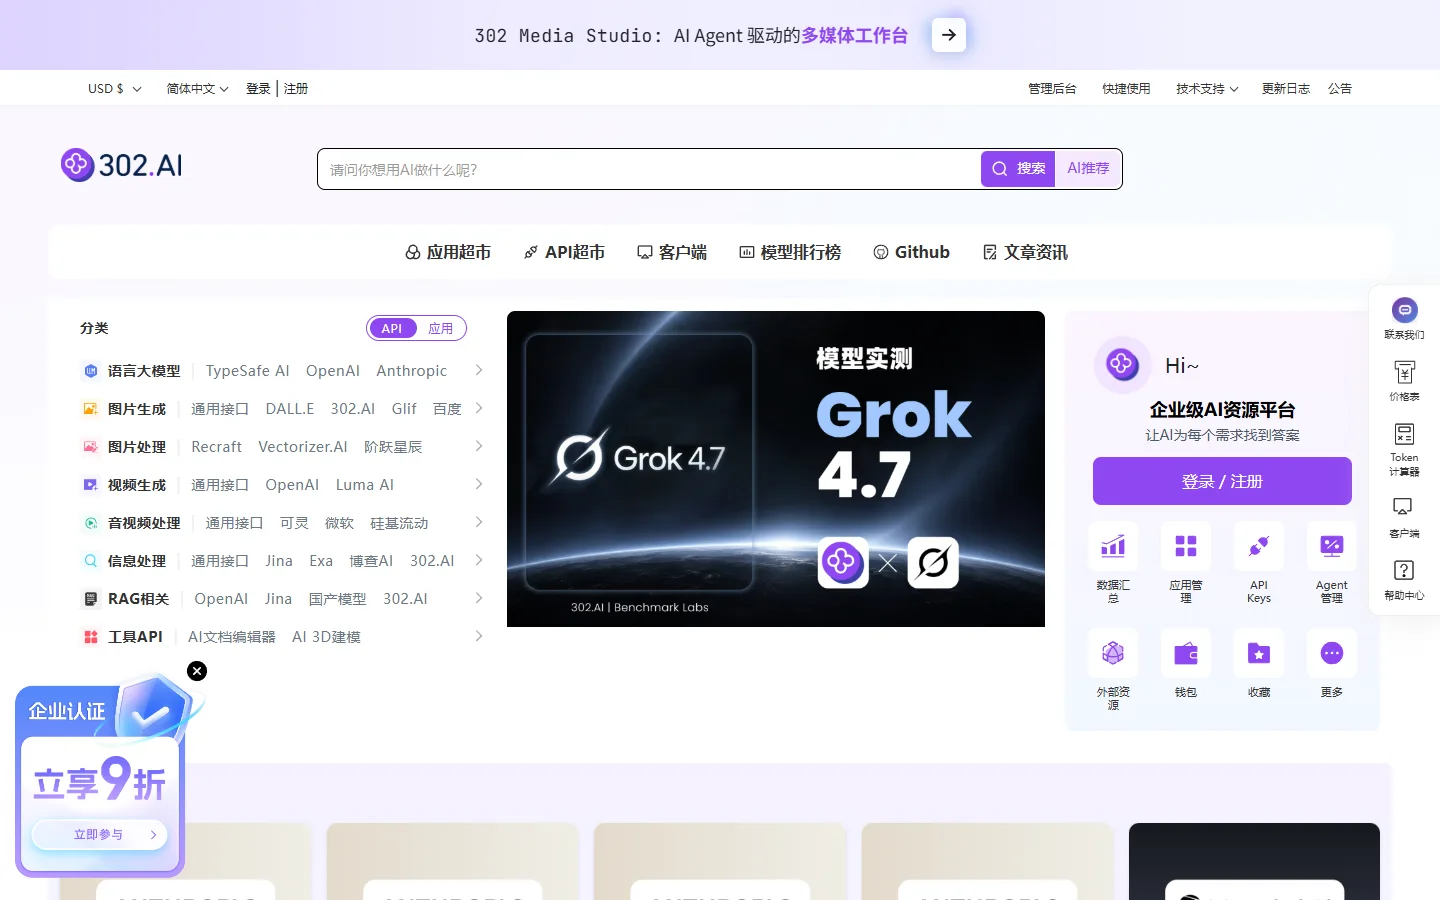This screenshot has width=1440, height=900.
Task: Open the API超市 tab
Action: coord(564,252)
